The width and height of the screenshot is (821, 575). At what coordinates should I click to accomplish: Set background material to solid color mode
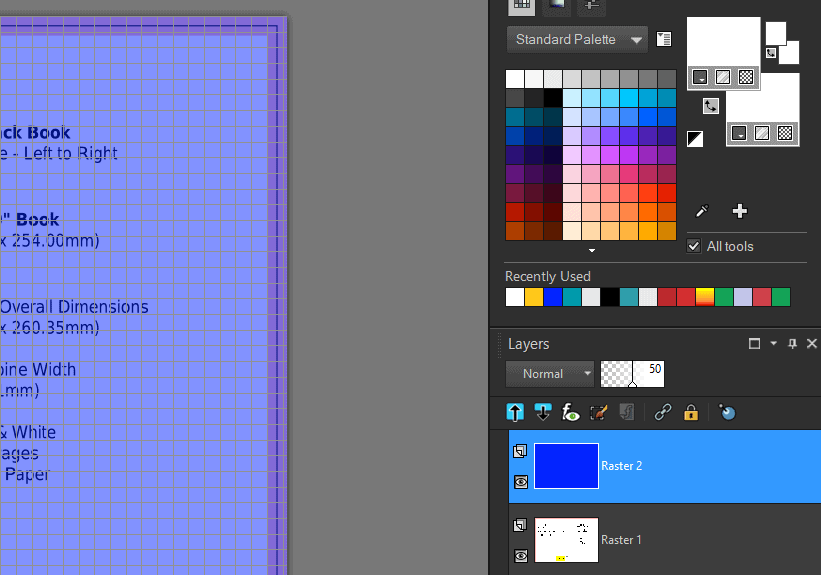pyautogui.click(x=739, y=134)
